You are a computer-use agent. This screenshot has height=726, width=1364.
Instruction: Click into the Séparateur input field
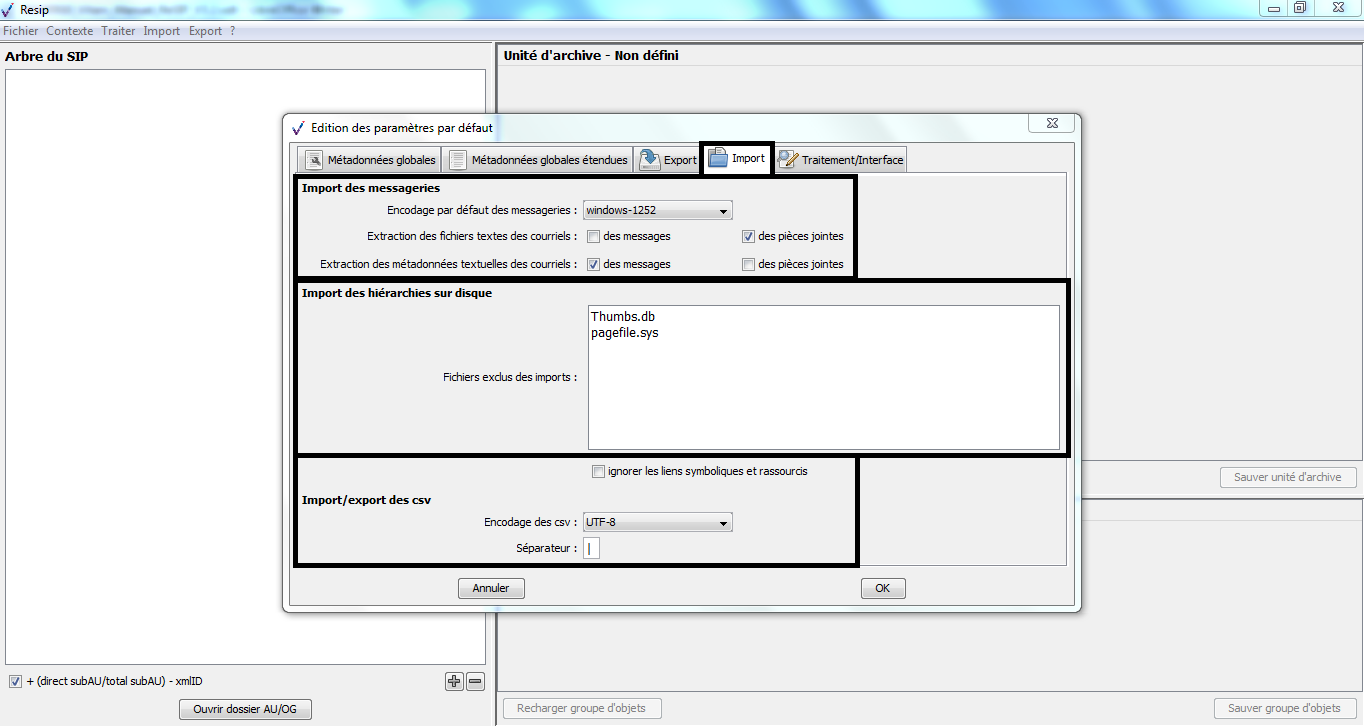591,548
